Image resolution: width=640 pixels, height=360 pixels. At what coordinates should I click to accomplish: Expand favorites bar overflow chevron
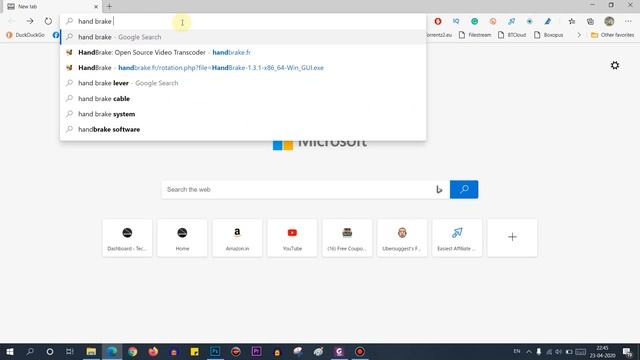tap(579, 35)
